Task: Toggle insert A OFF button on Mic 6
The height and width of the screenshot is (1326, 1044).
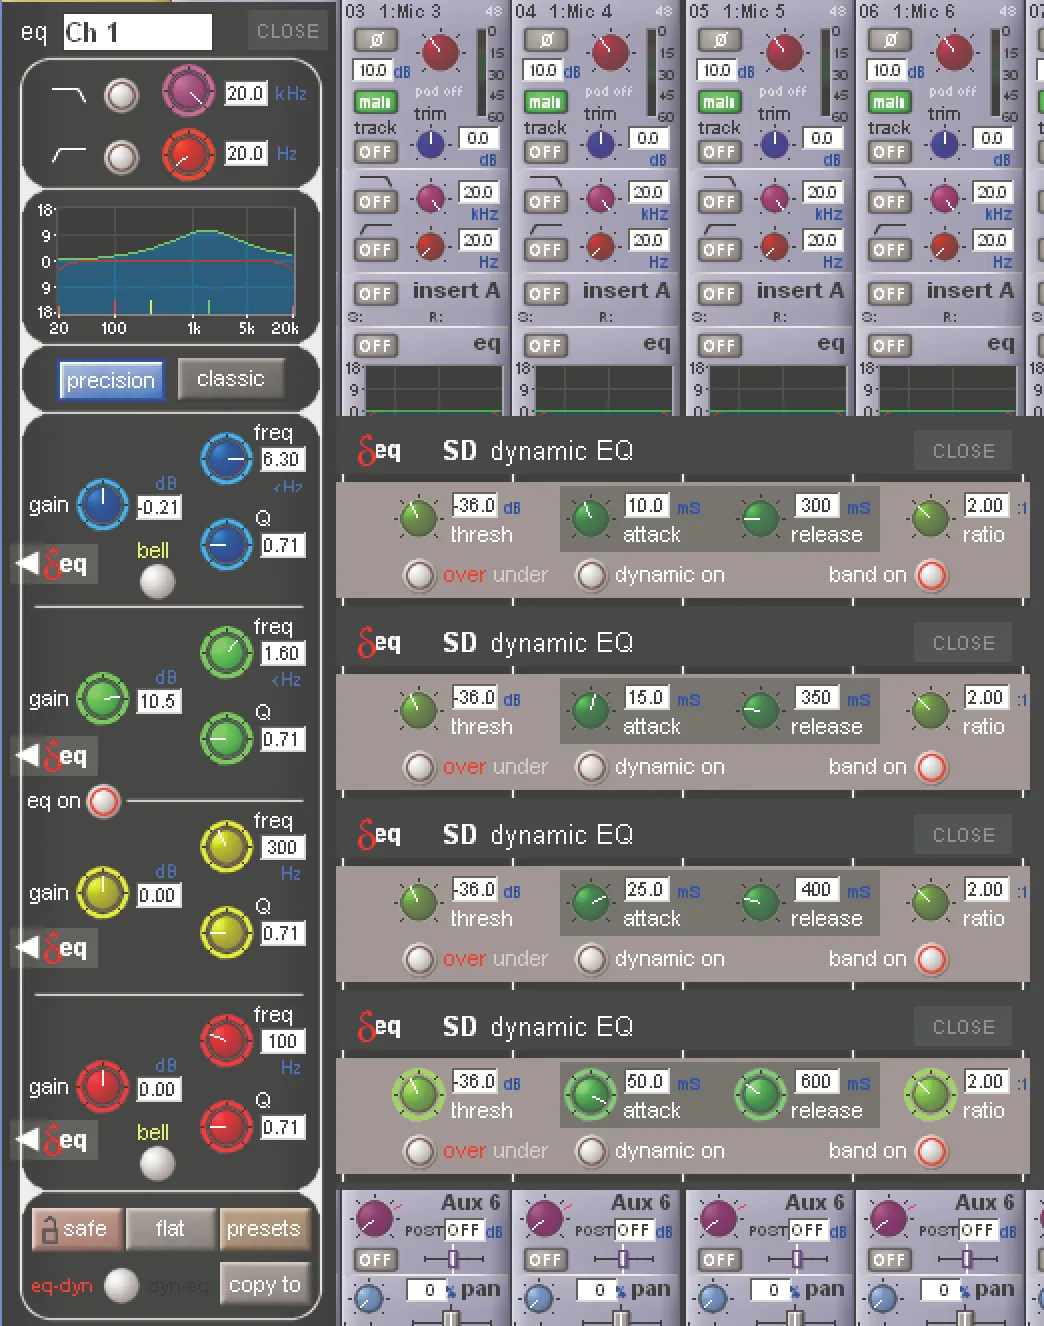Action: pos(889,294)
